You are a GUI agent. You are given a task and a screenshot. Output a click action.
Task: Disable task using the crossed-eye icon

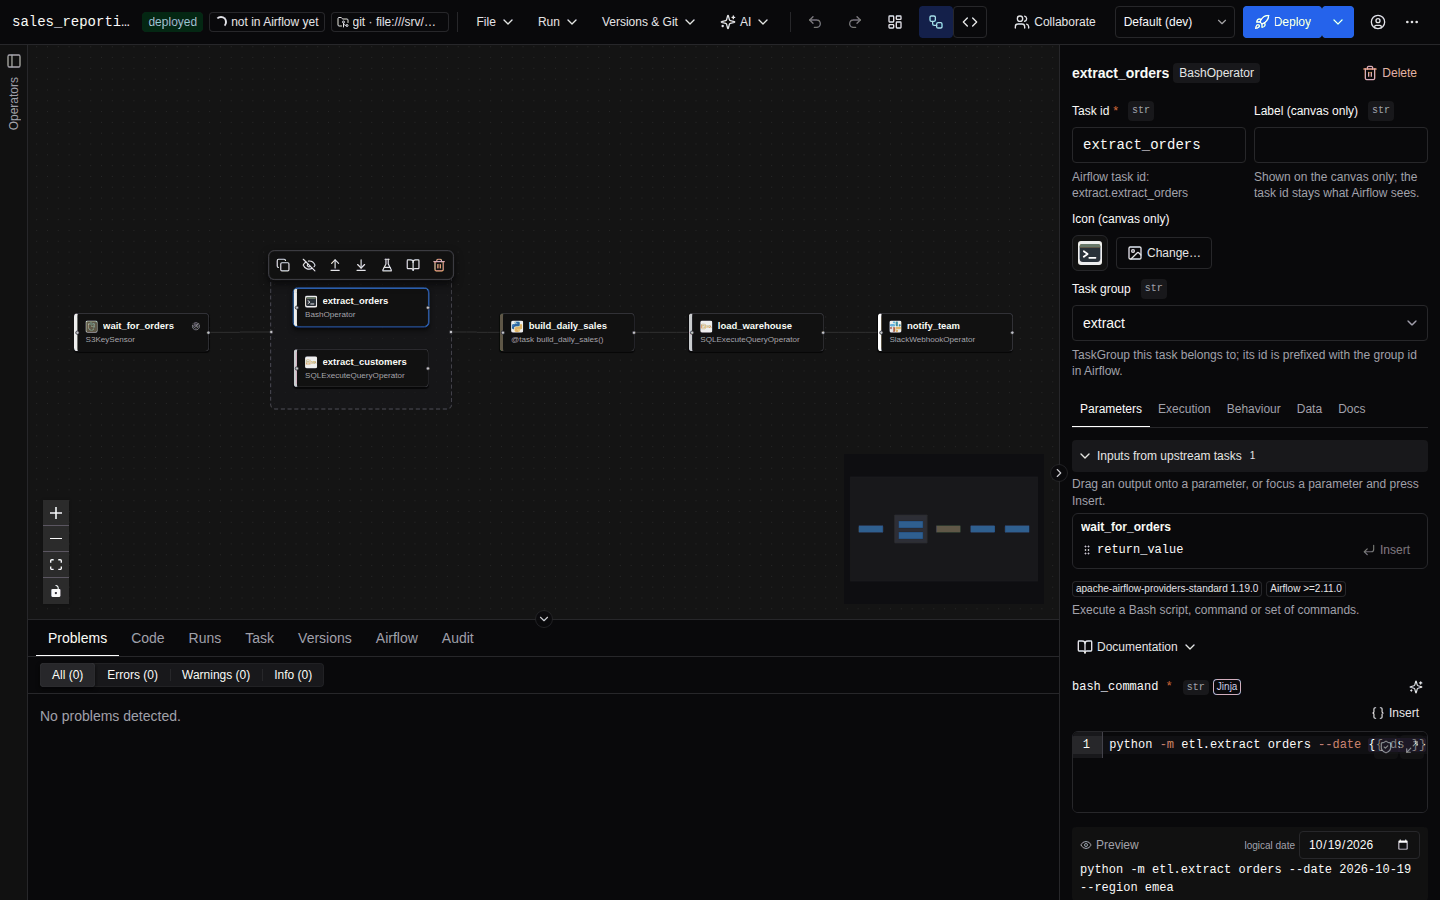(x=309, y=265)
